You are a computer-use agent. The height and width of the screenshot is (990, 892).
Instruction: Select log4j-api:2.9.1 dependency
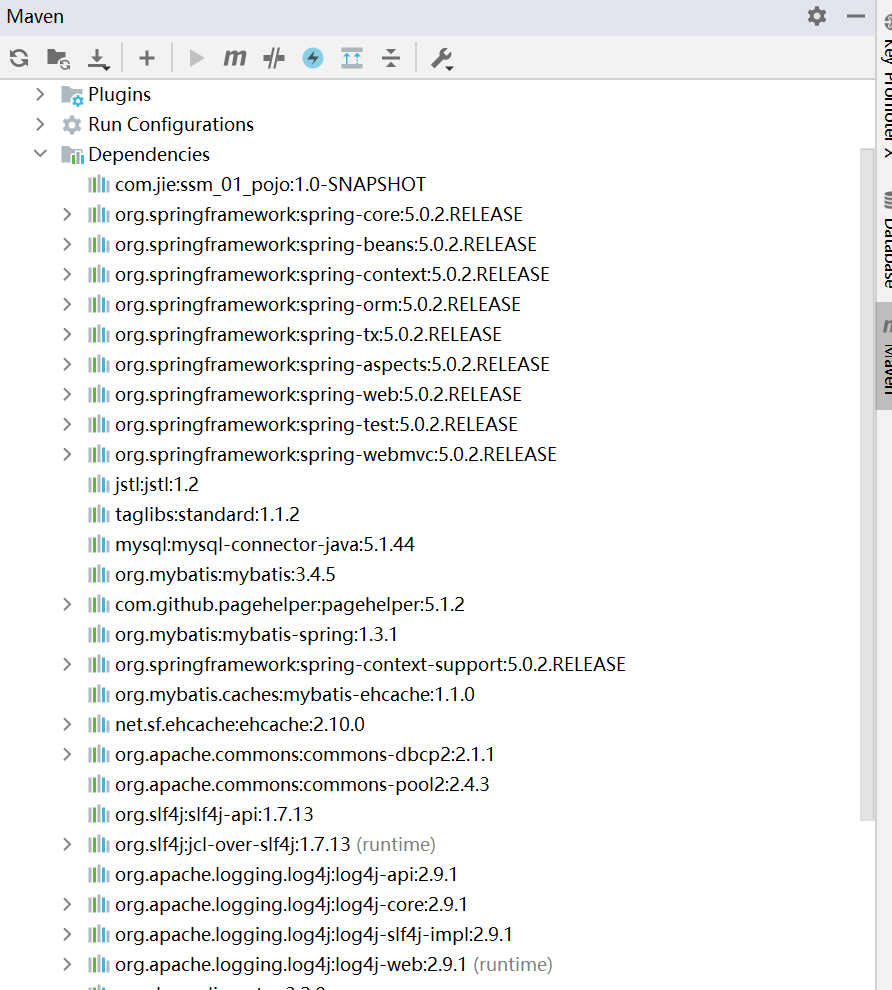click(286, 874)
